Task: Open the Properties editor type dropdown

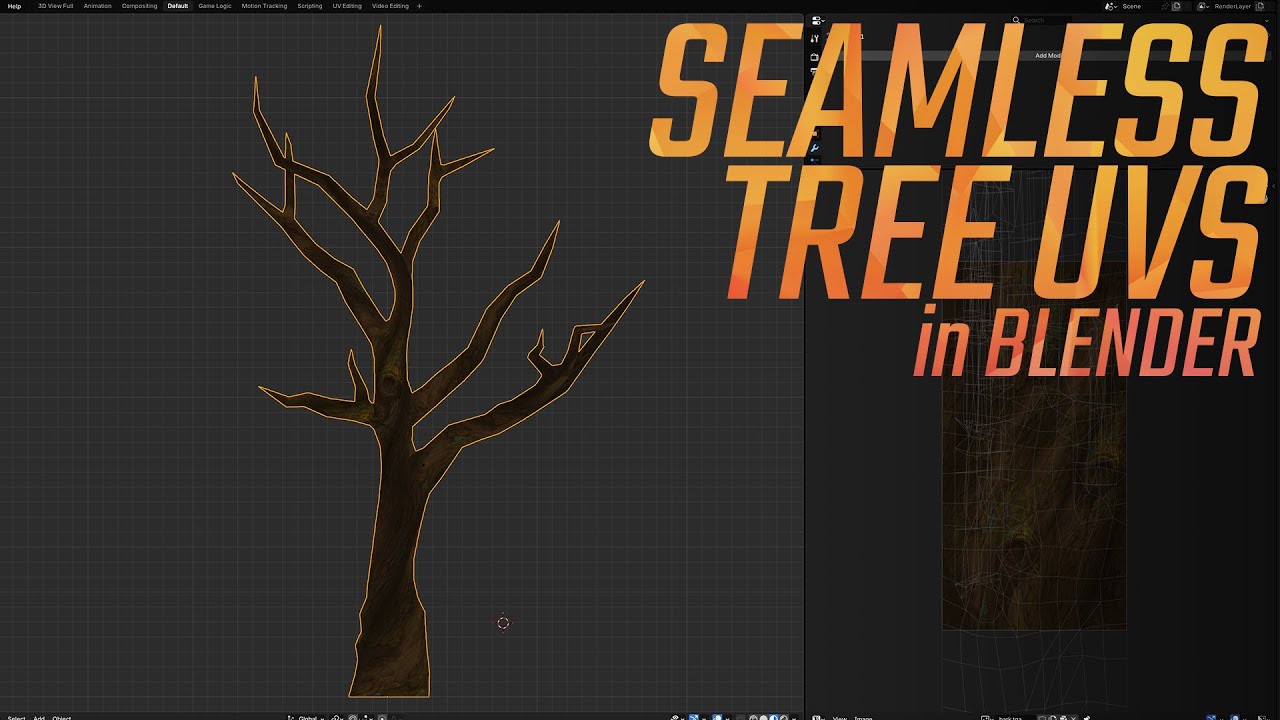Action: pyautogui.click(x=818, y=20)
